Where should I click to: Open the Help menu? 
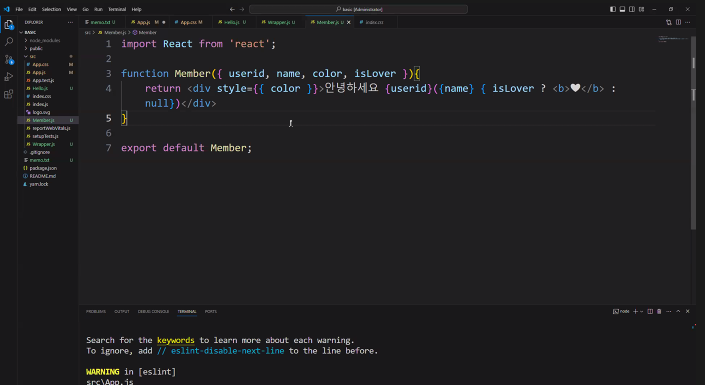[x=137, y=9]
